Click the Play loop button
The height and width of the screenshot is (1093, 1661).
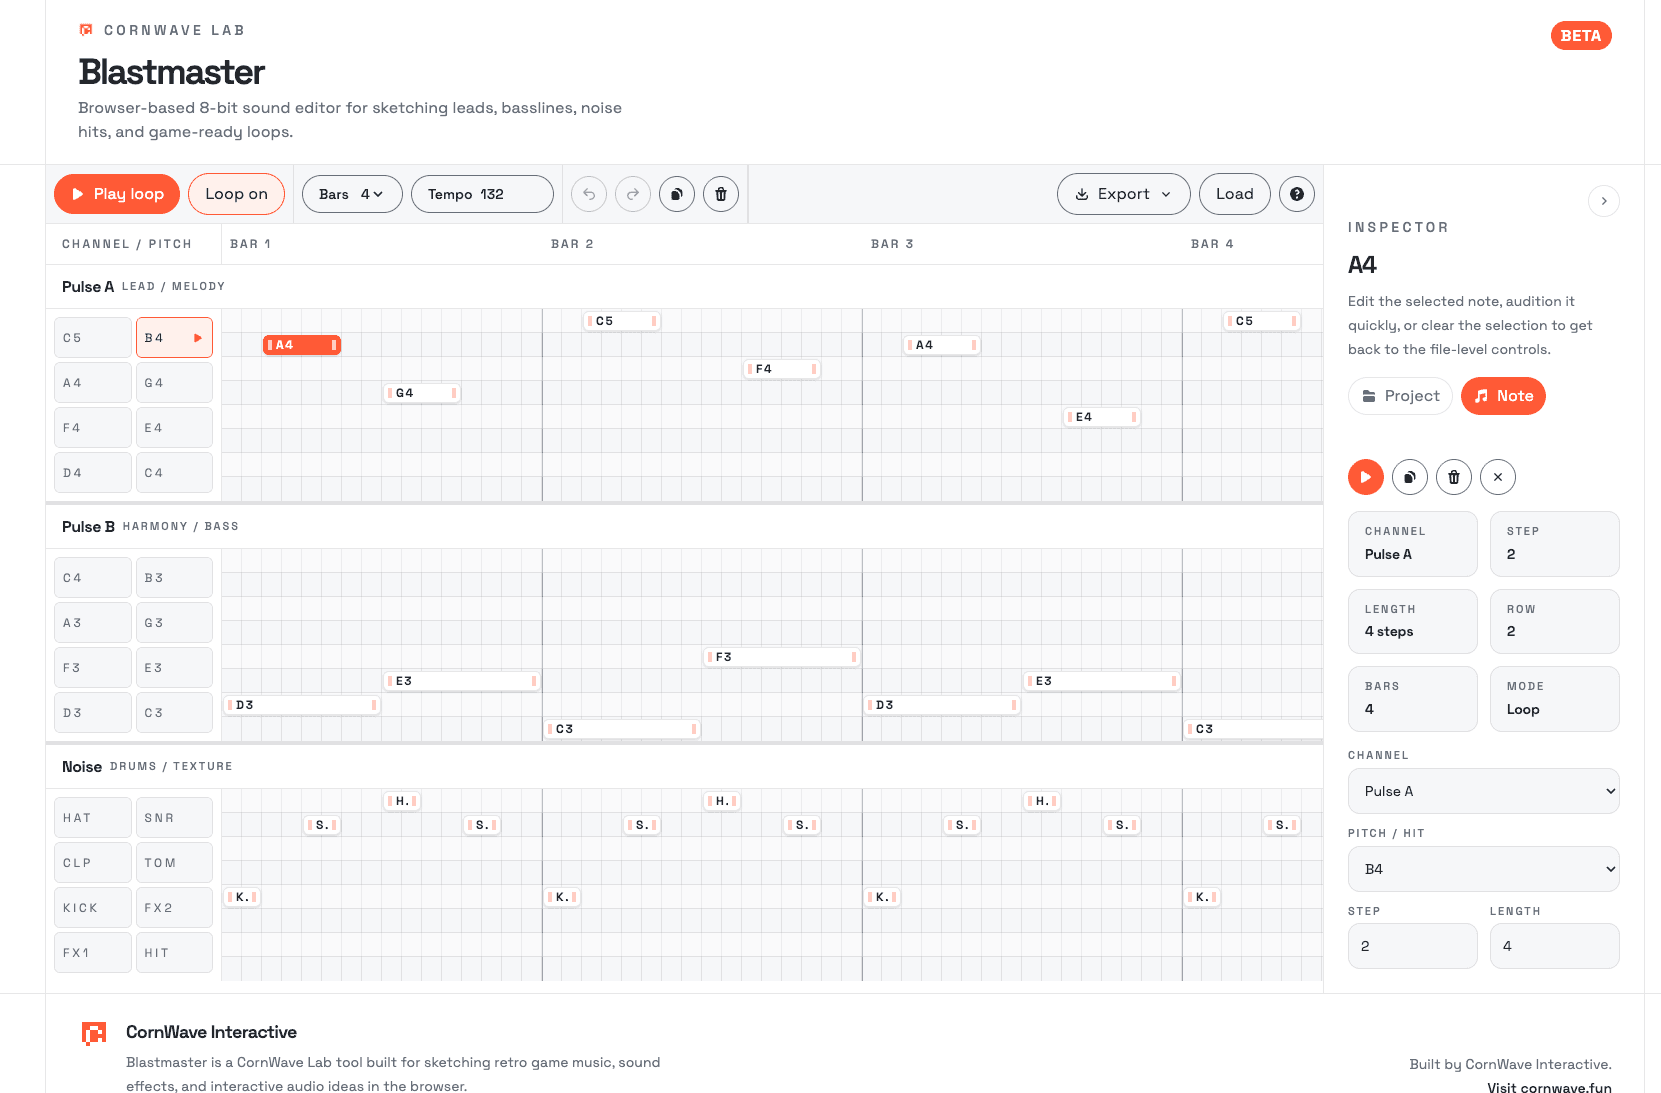[x=117, y=194]
